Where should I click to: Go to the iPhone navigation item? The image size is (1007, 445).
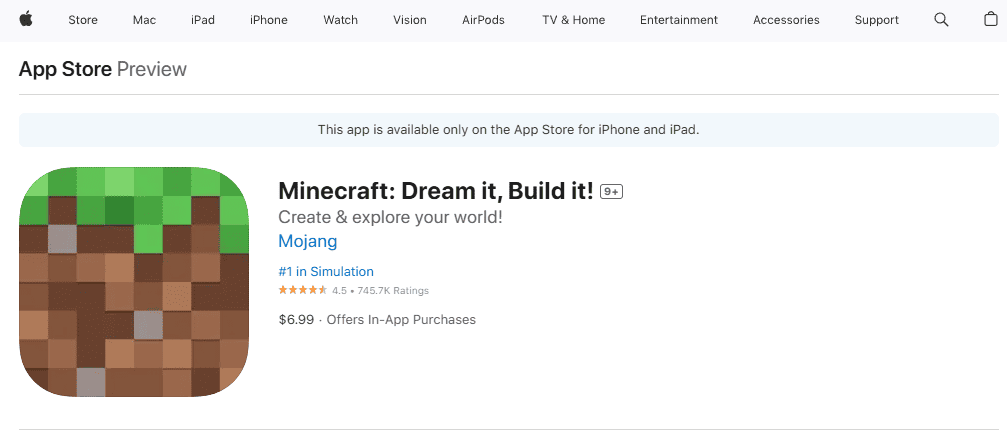(x=268, y=20)
